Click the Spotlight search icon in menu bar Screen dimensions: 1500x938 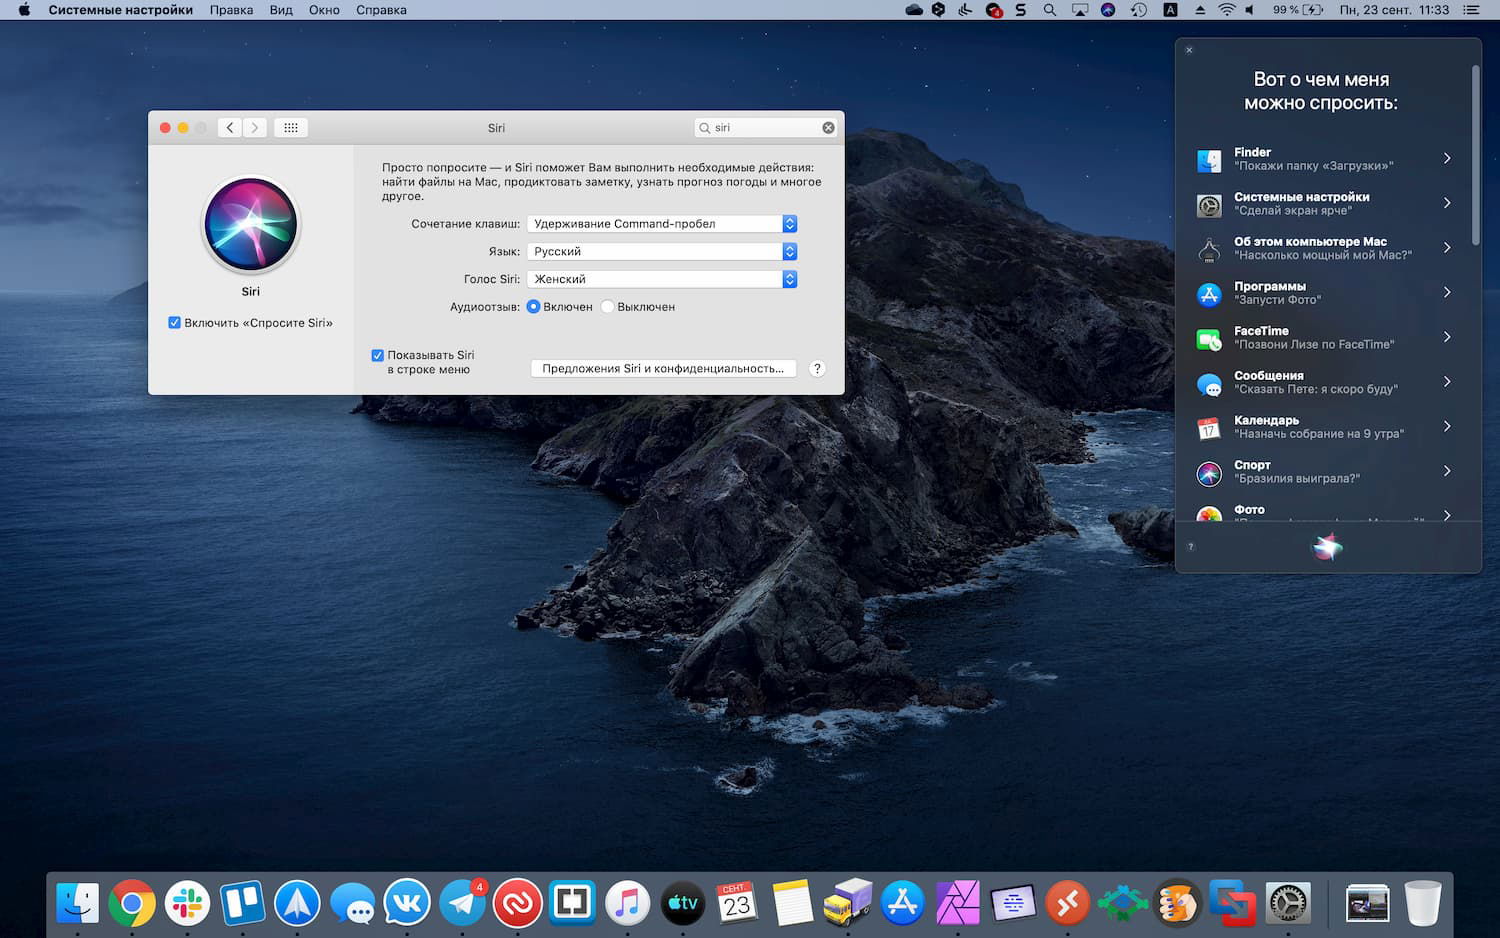[x=1050, y=9]
